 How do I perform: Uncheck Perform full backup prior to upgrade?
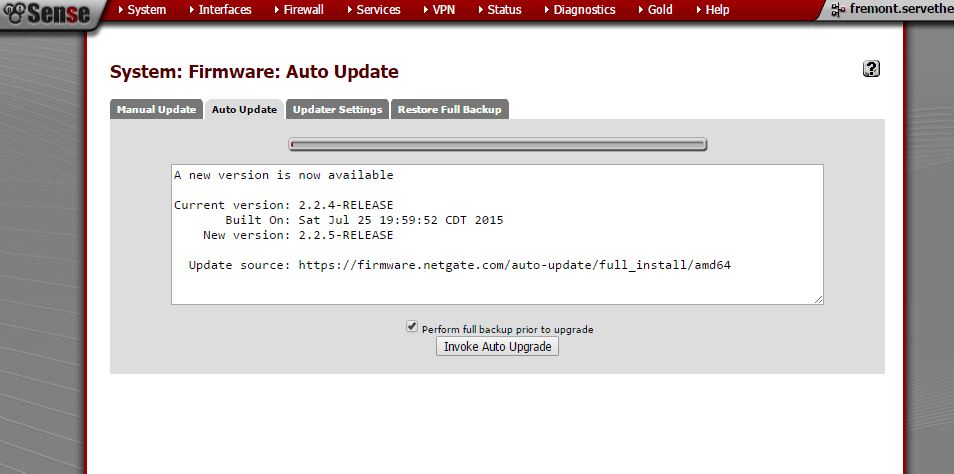(x=412, y=327)
